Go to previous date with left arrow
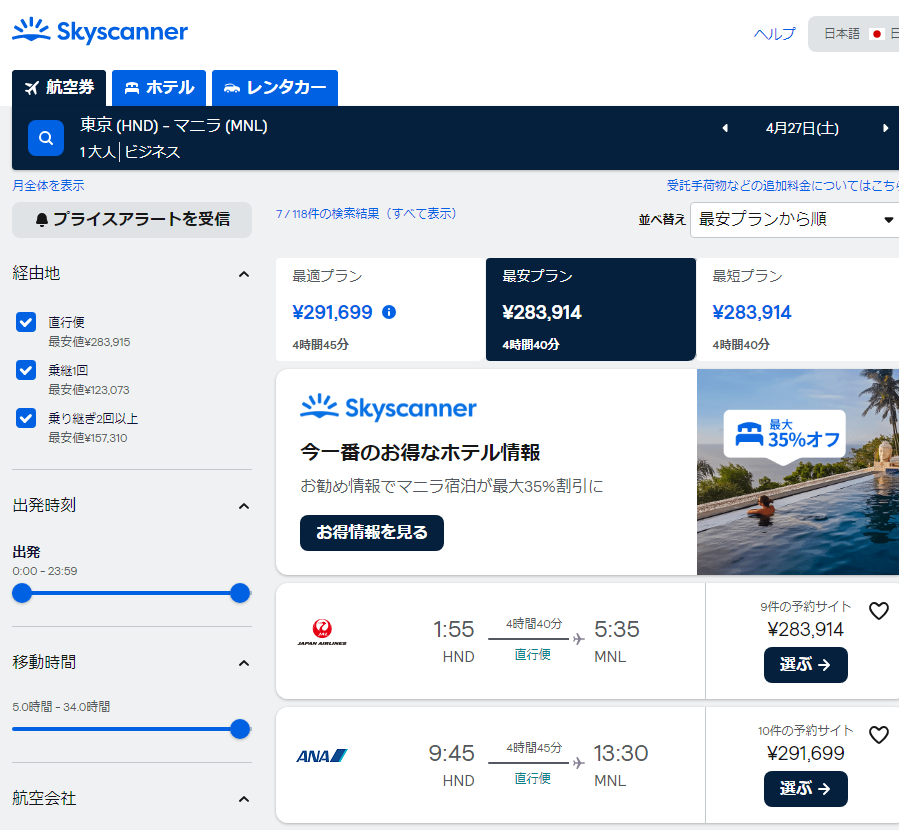899x830 pixels. pyautogui.click(x=725, y=128)
